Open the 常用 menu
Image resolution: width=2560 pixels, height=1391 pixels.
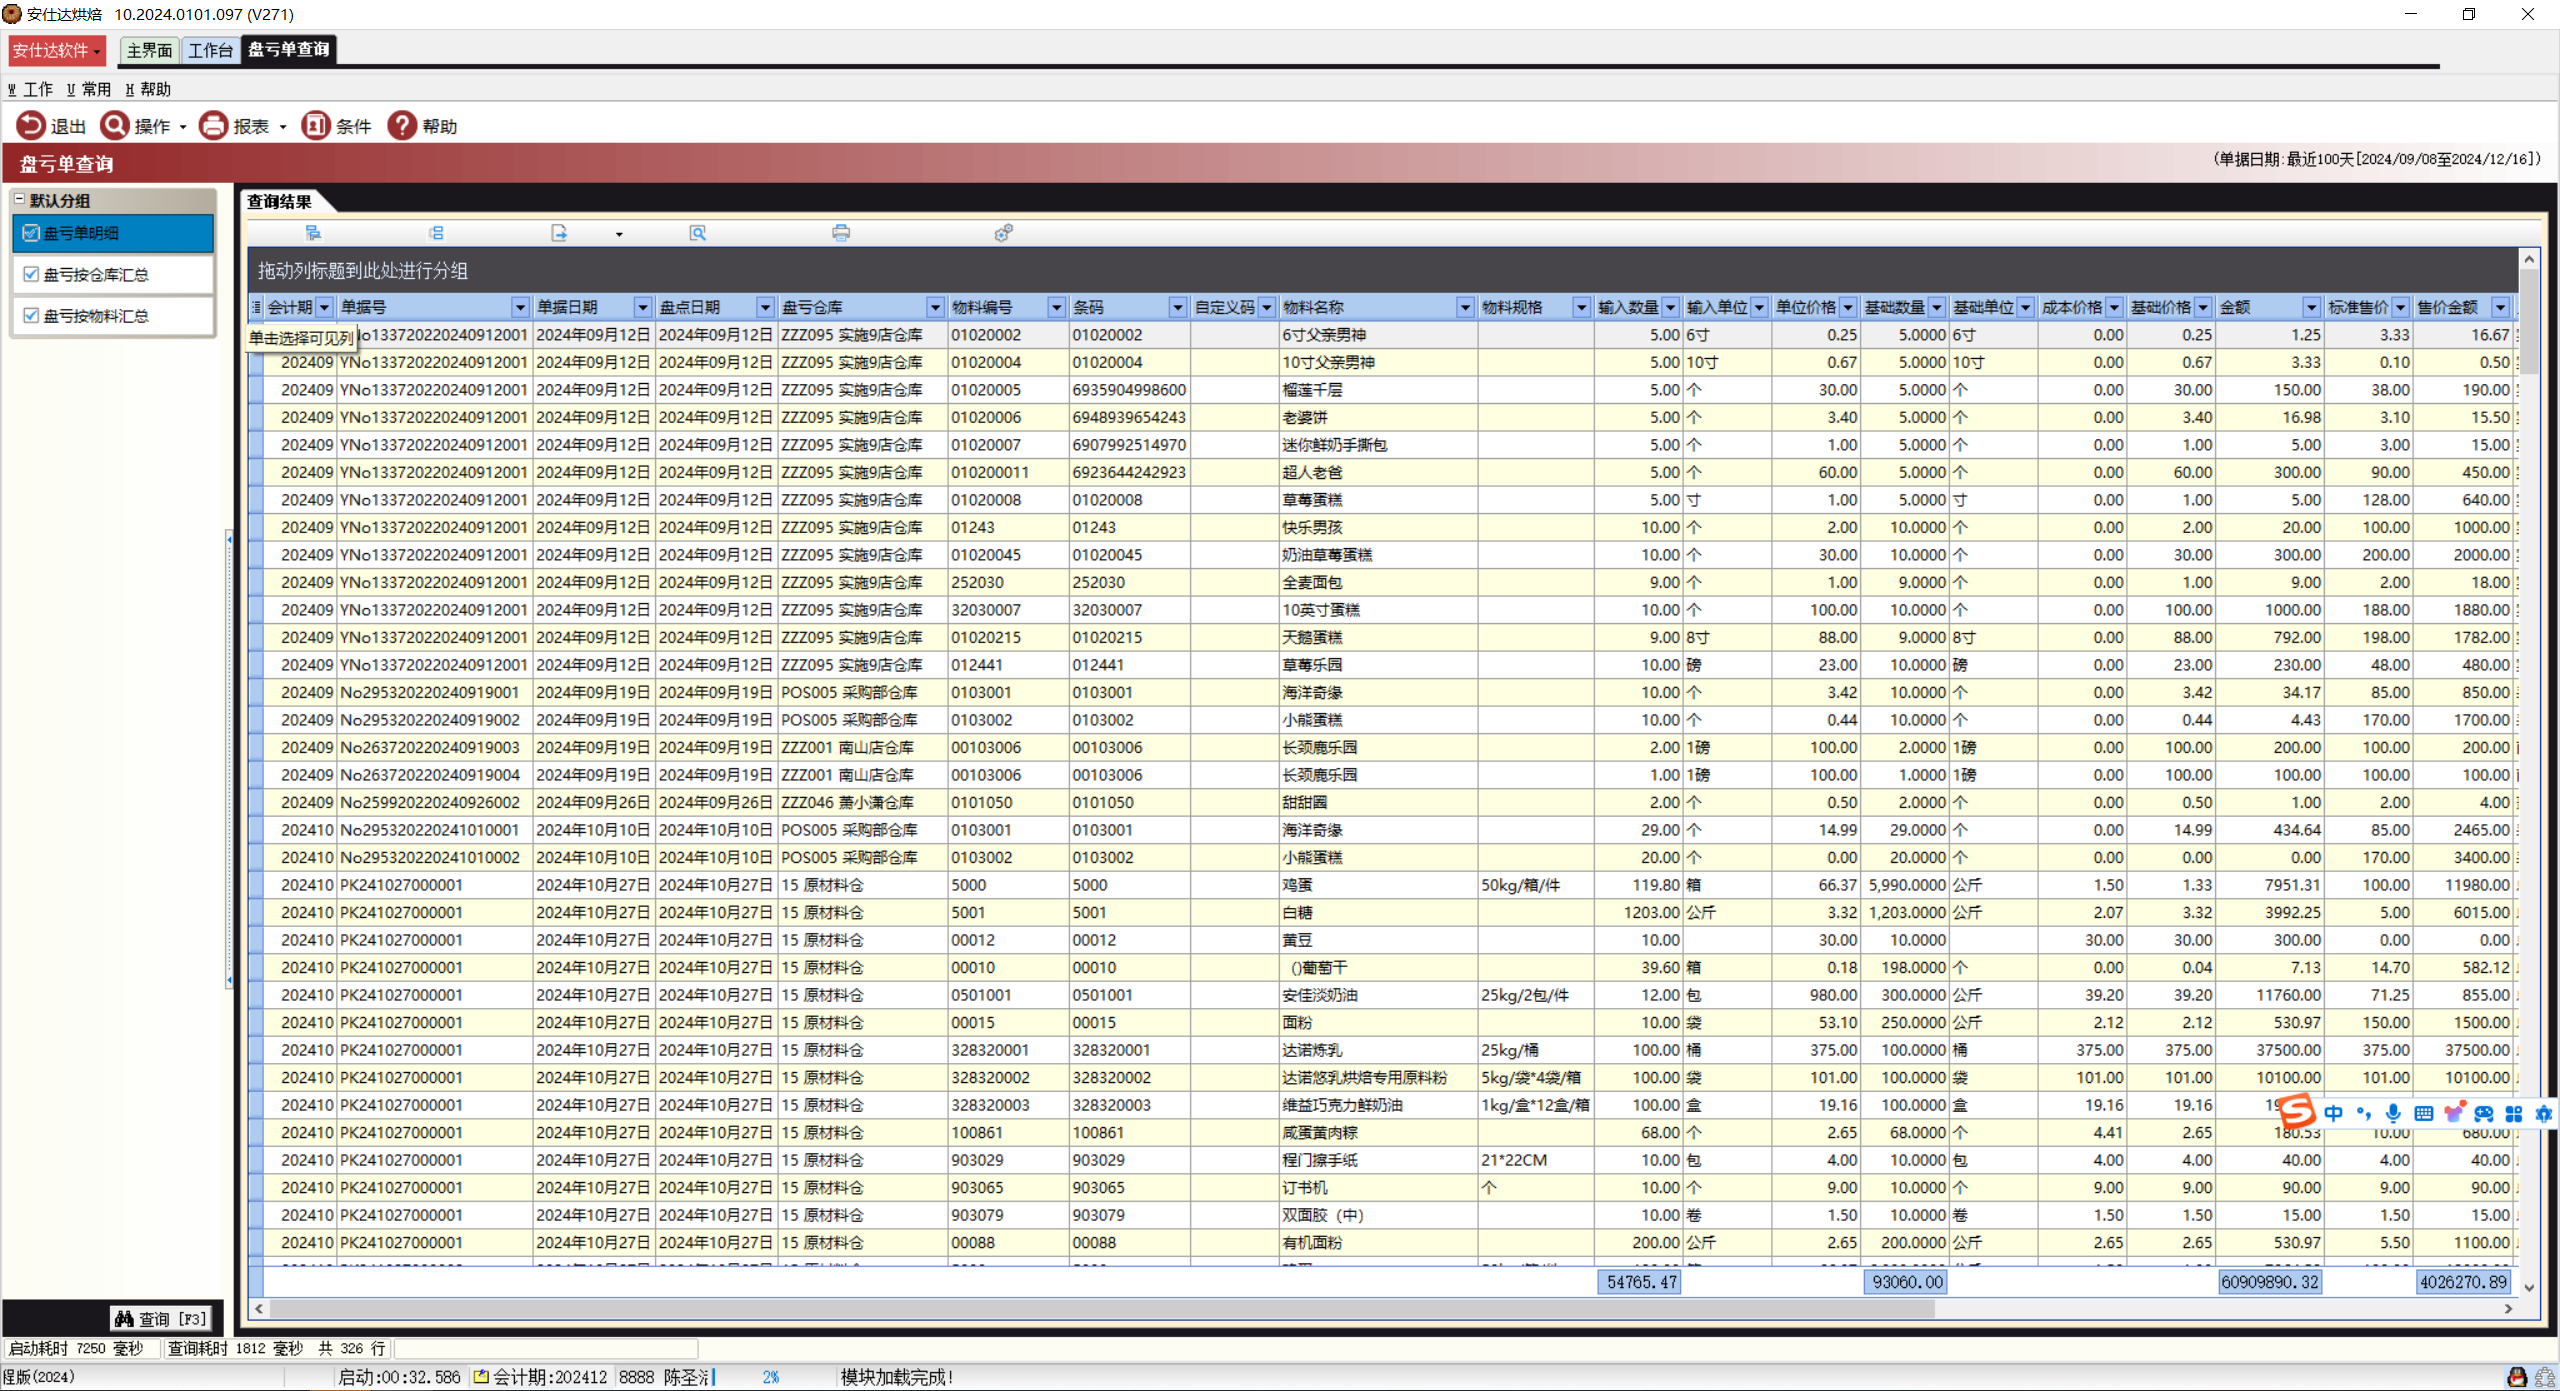(89, 89)
